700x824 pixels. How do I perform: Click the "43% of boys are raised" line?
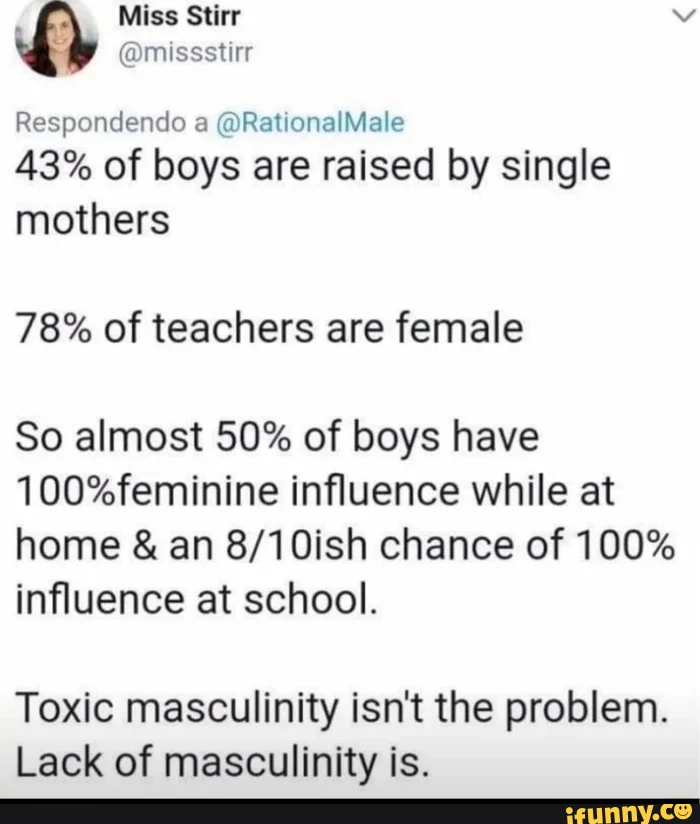click(x=311, y=166)
